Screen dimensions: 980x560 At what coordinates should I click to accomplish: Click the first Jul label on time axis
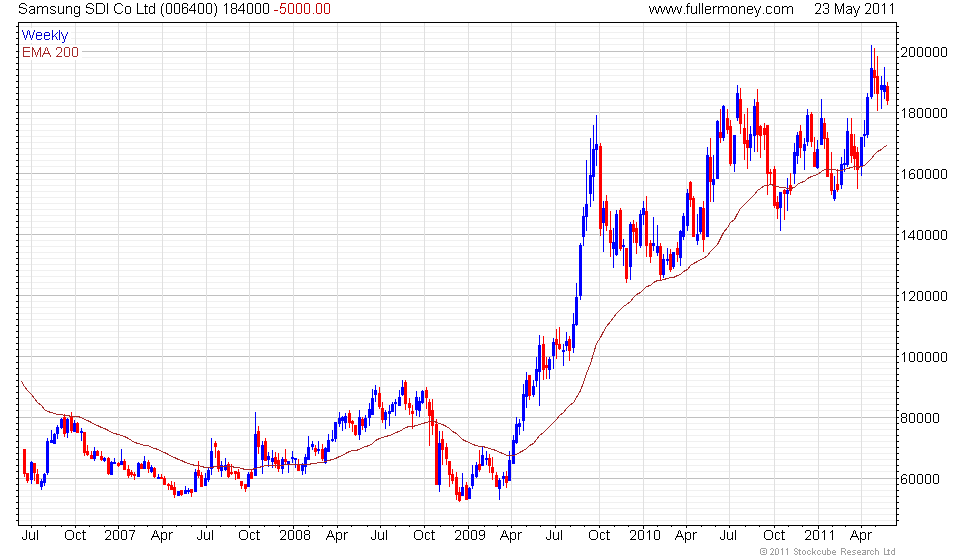pos(31,536)
